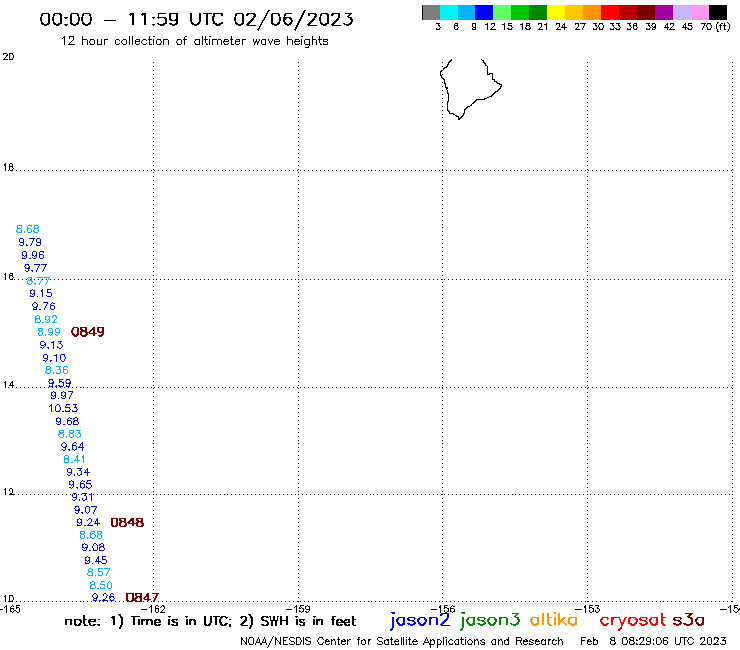740x650 pixels.
Task: Click the 'Feb 8 08:29:06 UTC 2023' timestamp
Action: pos(653,641)
